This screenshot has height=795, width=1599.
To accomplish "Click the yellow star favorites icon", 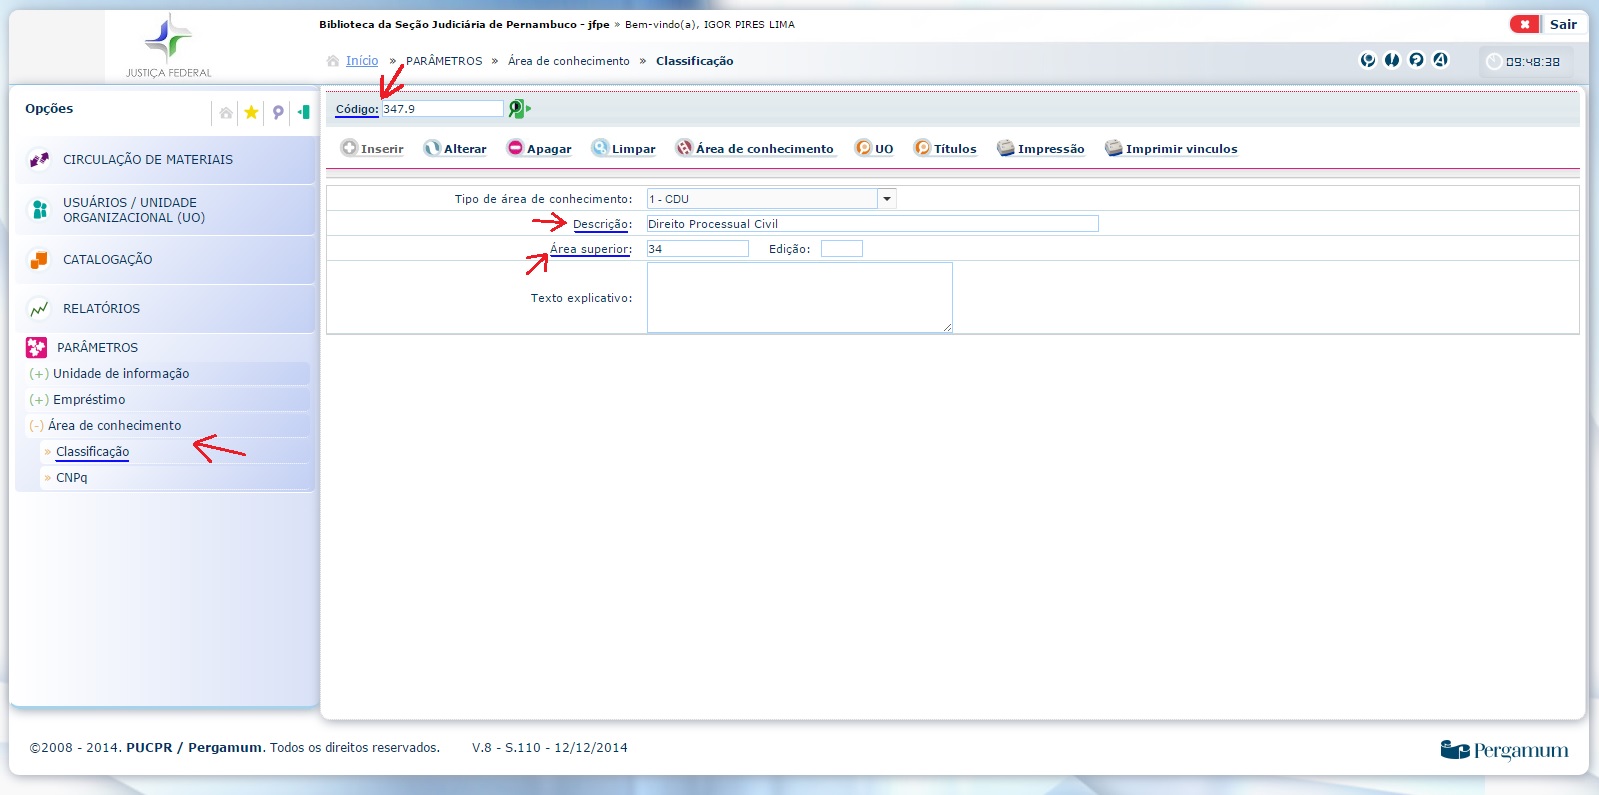I will (x=251, y=112).
